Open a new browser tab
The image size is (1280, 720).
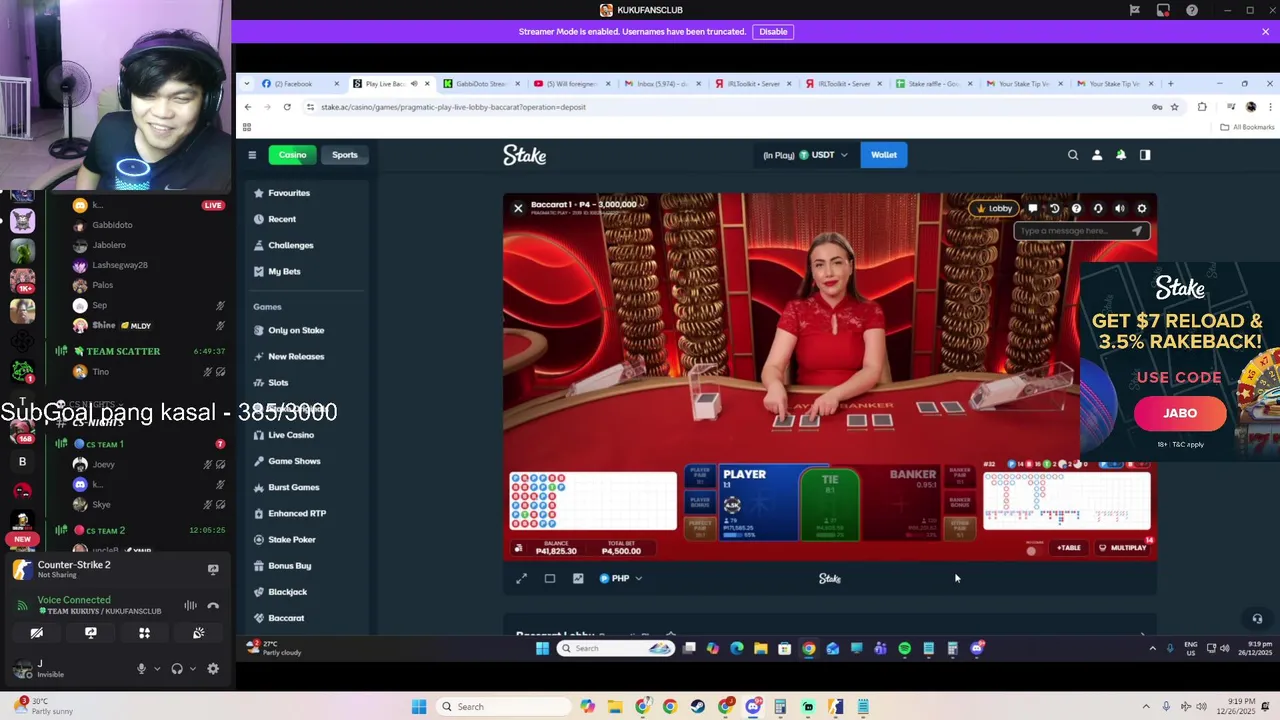1171,84
